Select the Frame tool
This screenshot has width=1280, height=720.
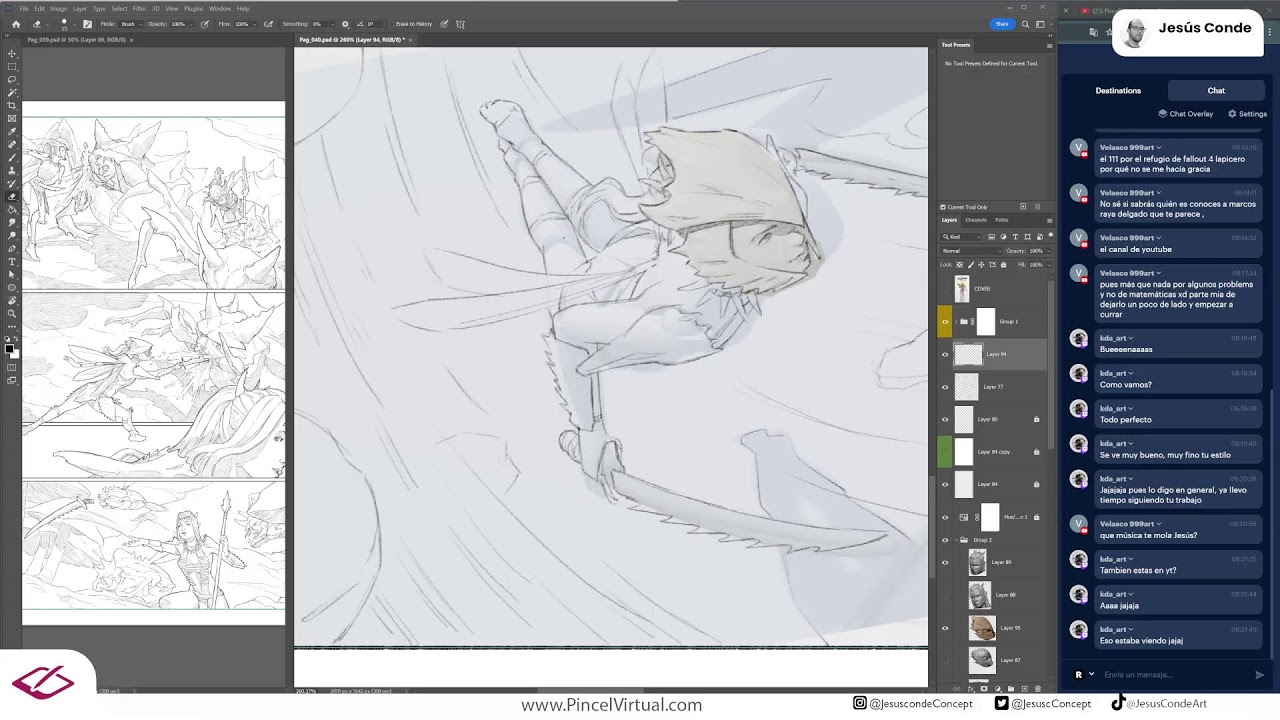(12, 119)
